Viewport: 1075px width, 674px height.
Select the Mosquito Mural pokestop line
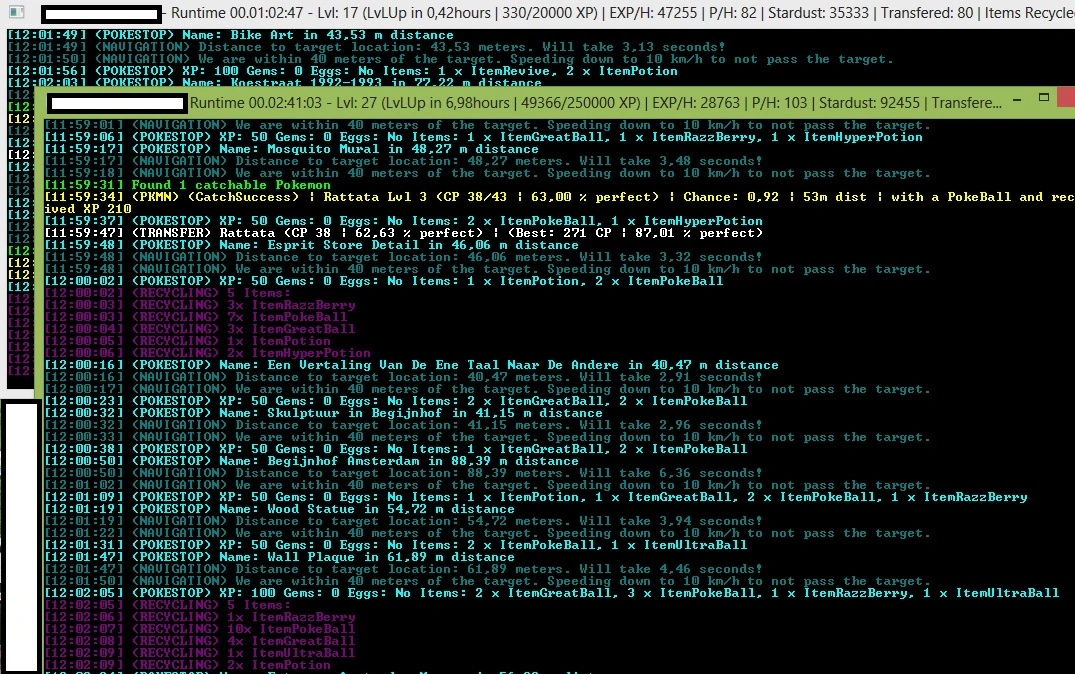click(291, 149)
